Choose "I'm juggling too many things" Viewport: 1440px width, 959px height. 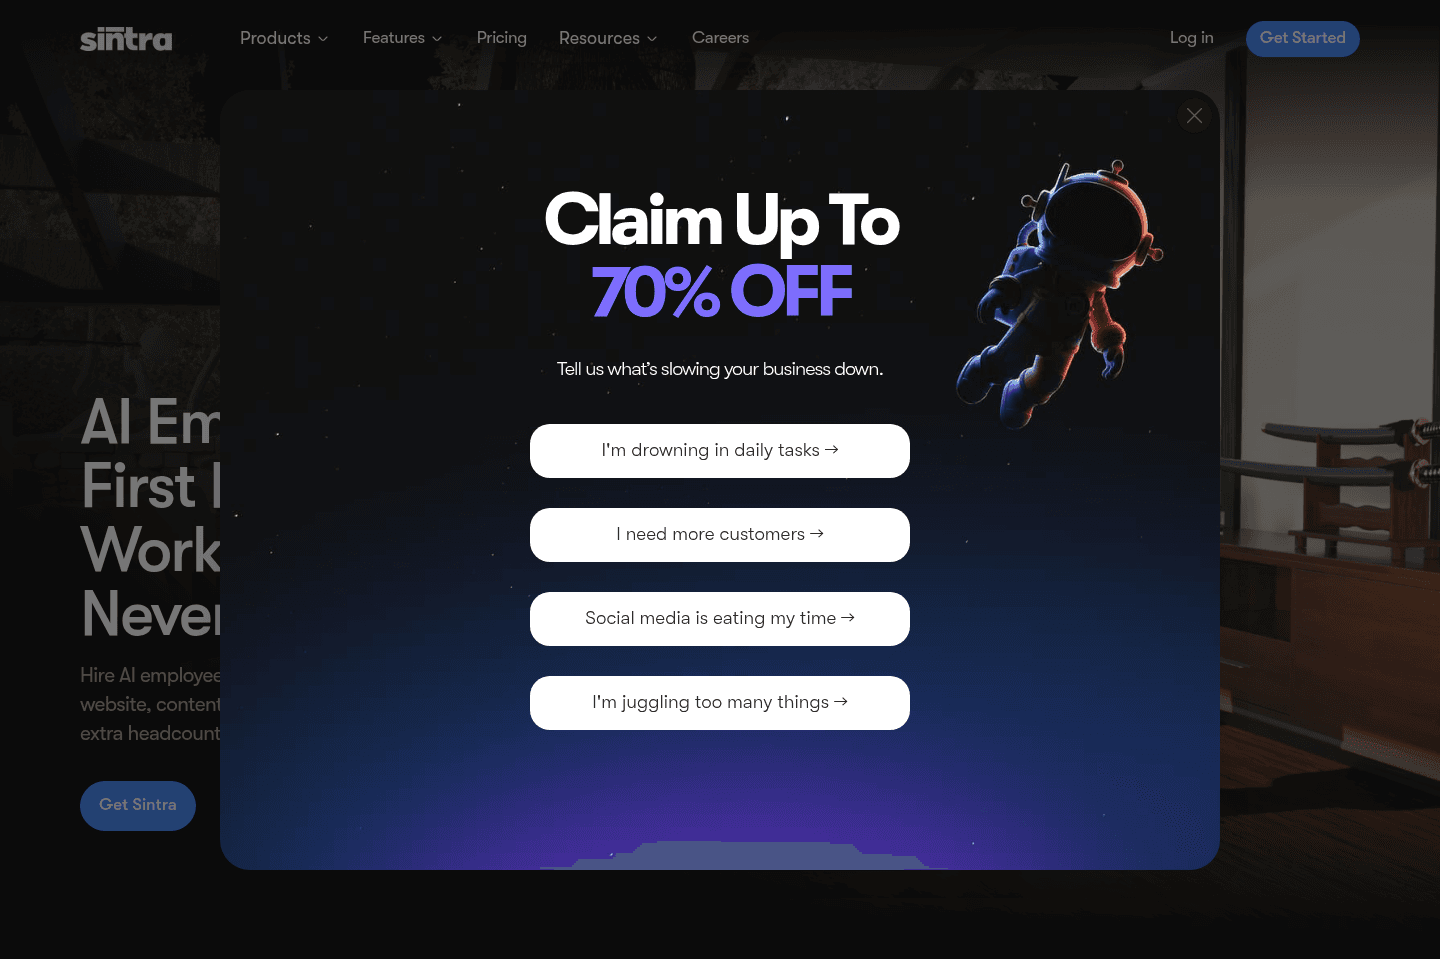[x=720, y=703]
